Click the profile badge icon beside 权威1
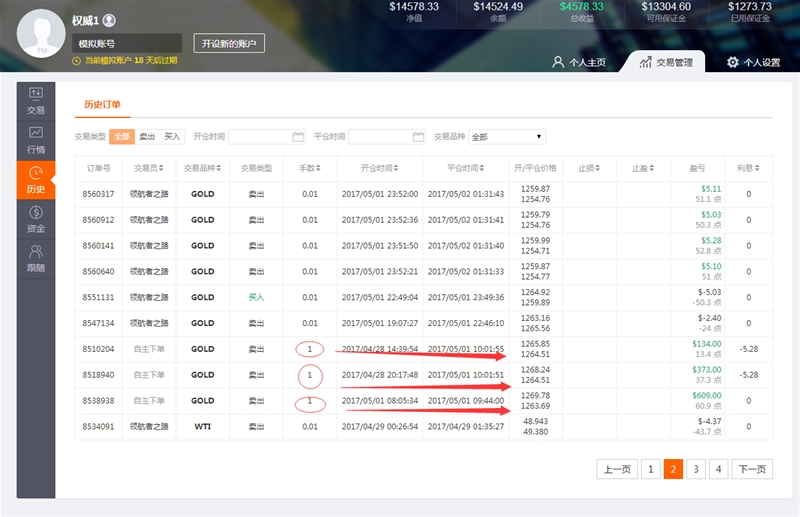 (109, 20)
